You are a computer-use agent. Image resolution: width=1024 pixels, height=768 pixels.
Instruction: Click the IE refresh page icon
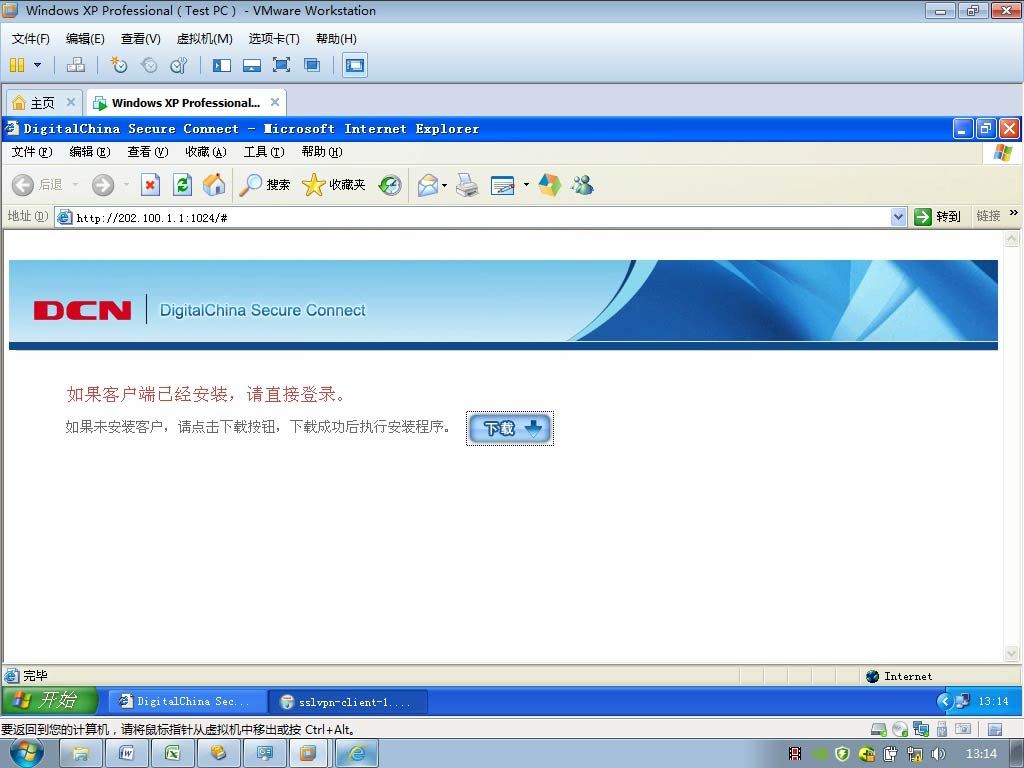pos(182,185)
